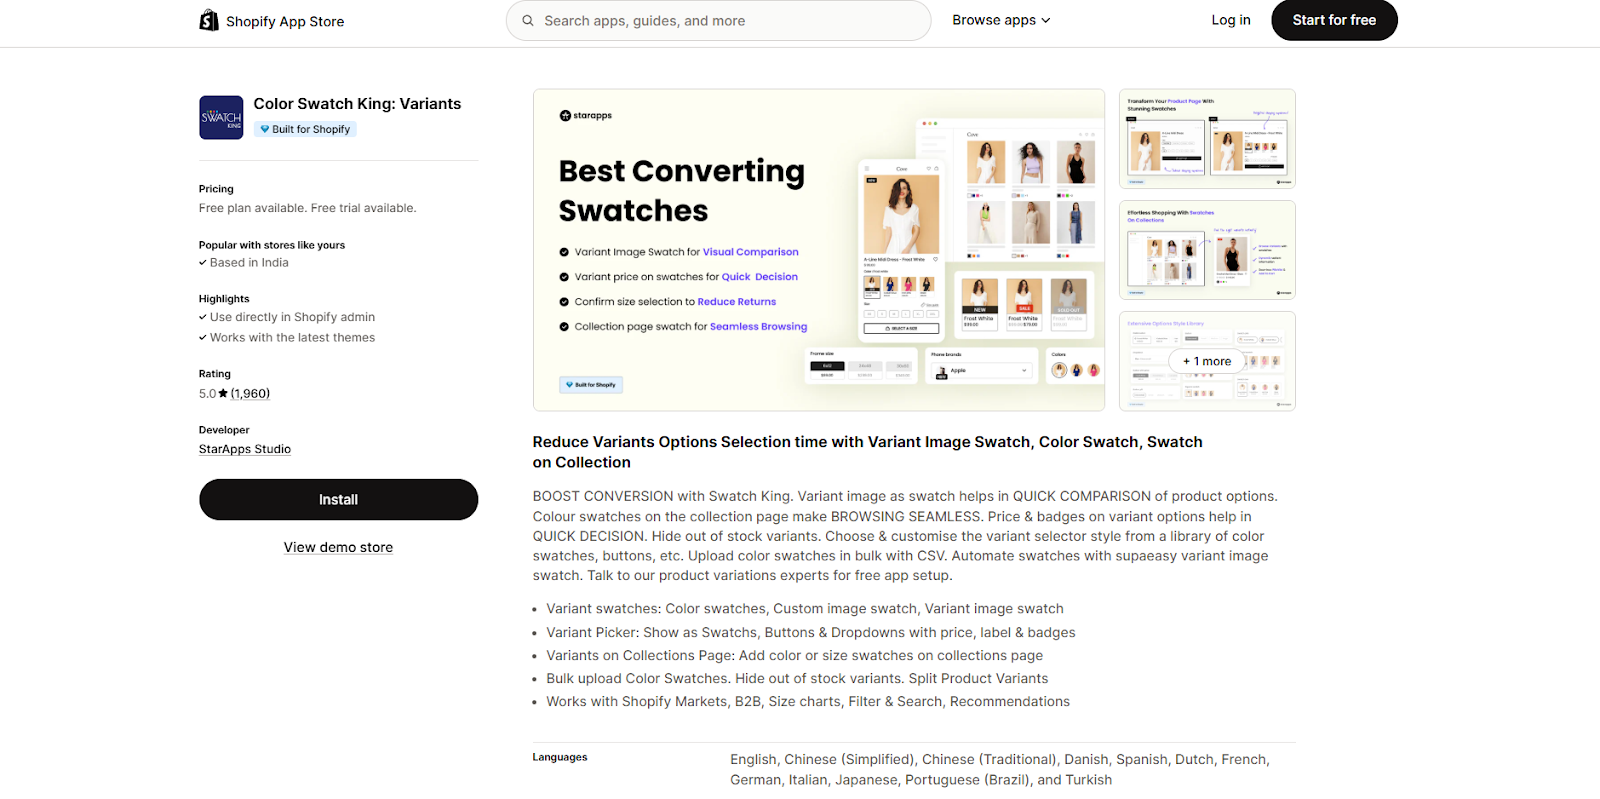Viewport: 1600px width, 799px height.
Task: Click the search magnifier icon
Action: coord(528,21)
